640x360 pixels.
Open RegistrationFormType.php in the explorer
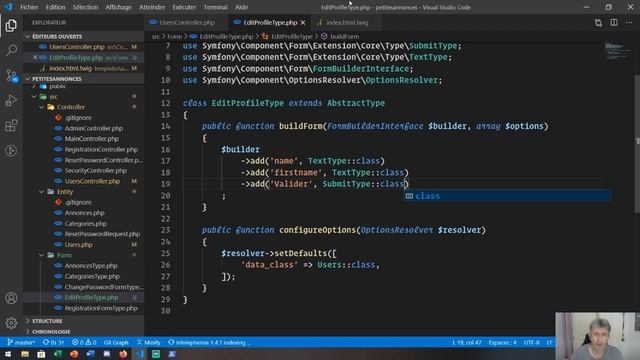[101, 308]
